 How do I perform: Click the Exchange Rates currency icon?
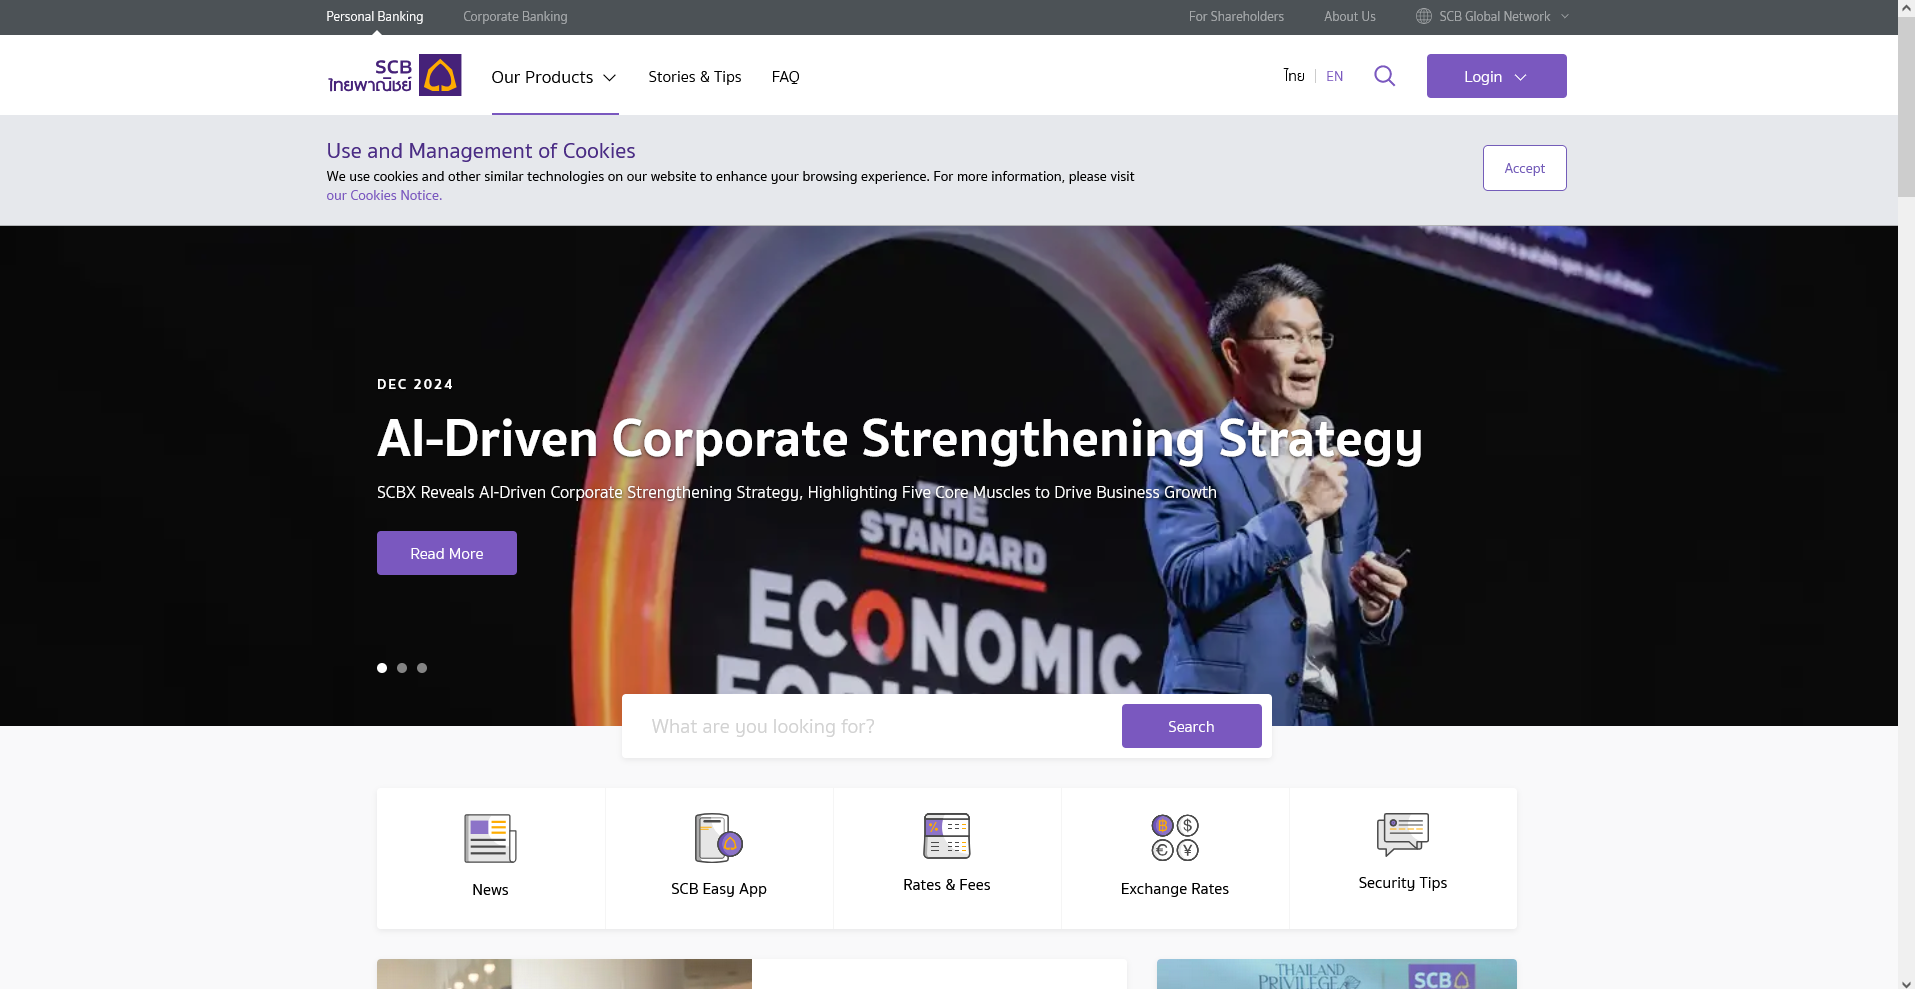[x=1174, y=838]
